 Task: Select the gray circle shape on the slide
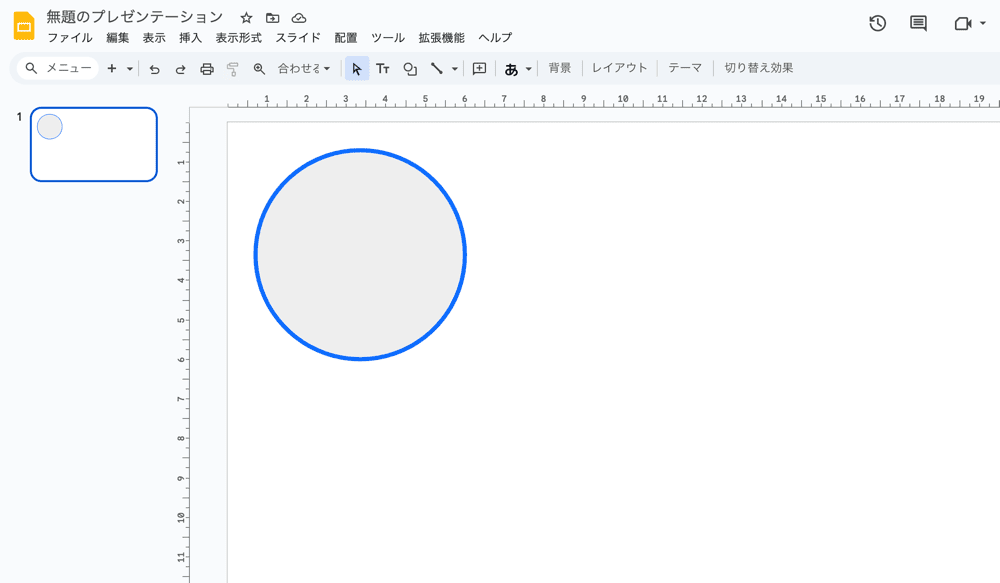pyautogui.click(x=360, y=255)
